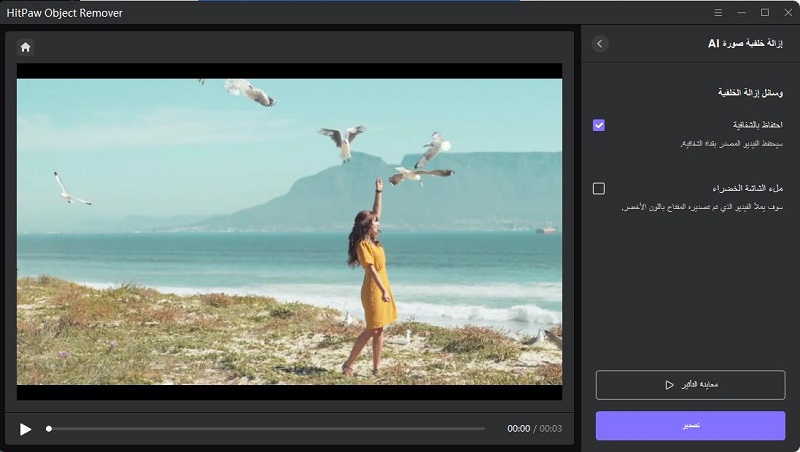Play the video preview
This screenshot has height=452, width=800.
click(25, 429)
